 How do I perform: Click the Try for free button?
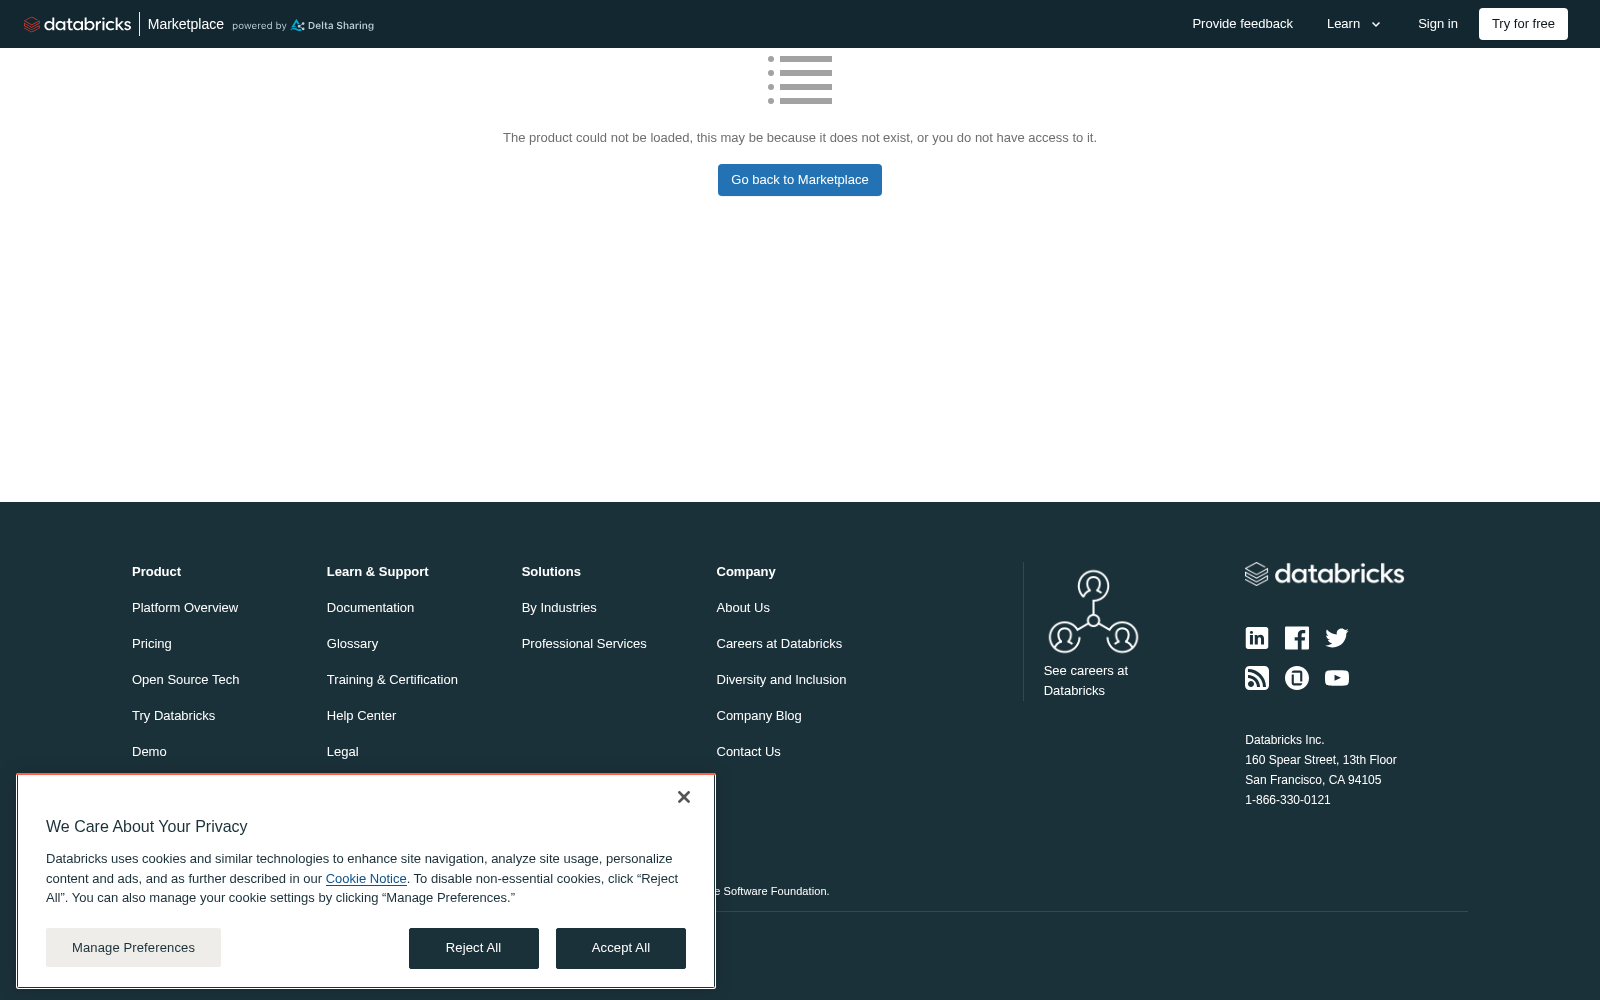click(1523, 24)
